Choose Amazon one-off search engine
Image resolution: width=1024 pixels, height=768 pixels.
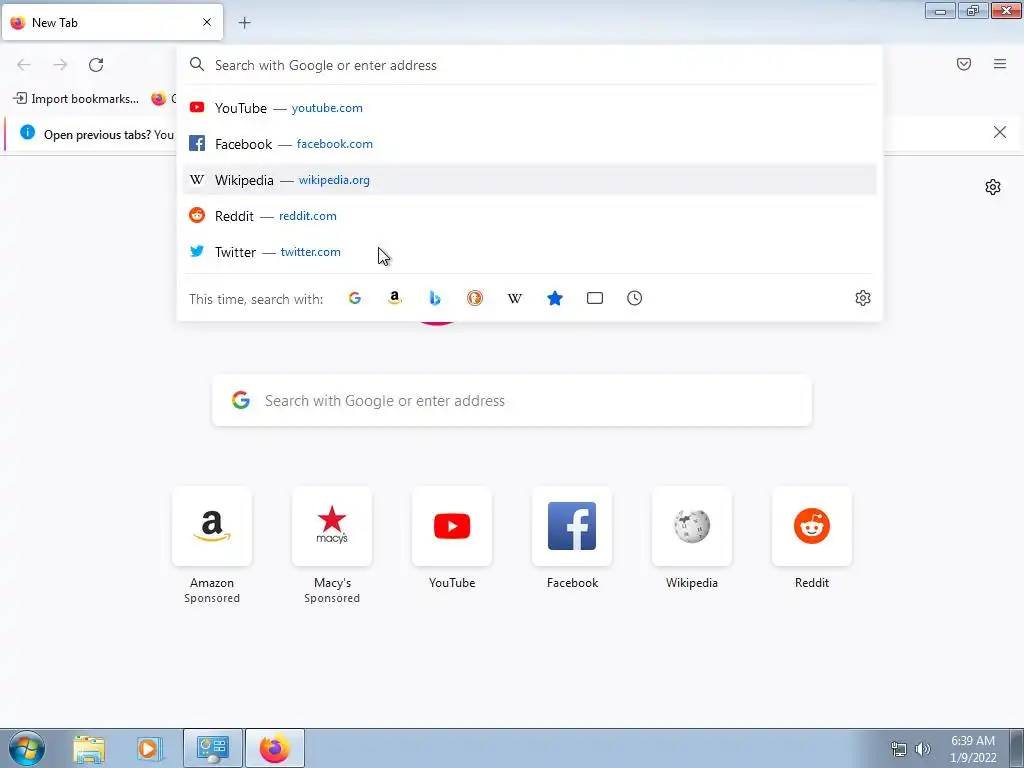pos(394,298)
